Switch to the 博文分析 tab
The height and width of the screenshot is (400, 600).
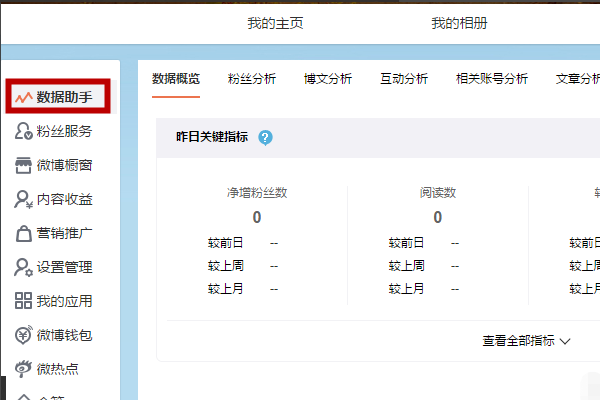pyautogui.click(x=328, y=79)
